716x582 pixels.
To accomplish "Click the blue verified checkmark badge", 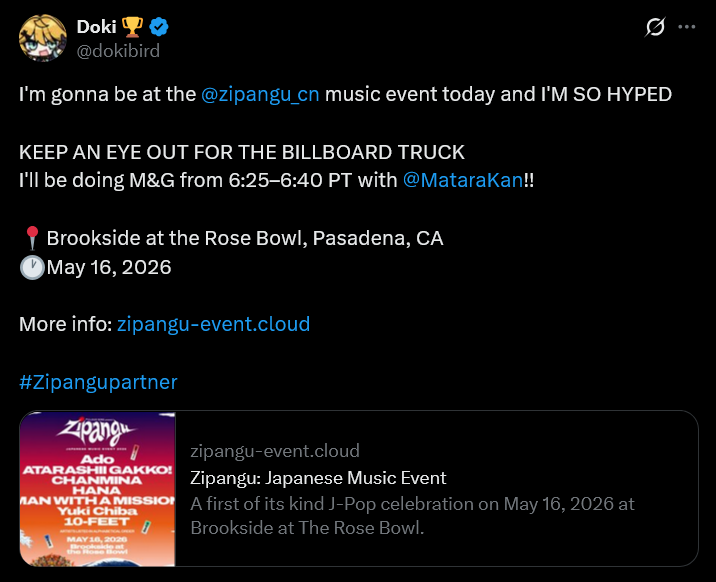I will click(x=159, y=27).
